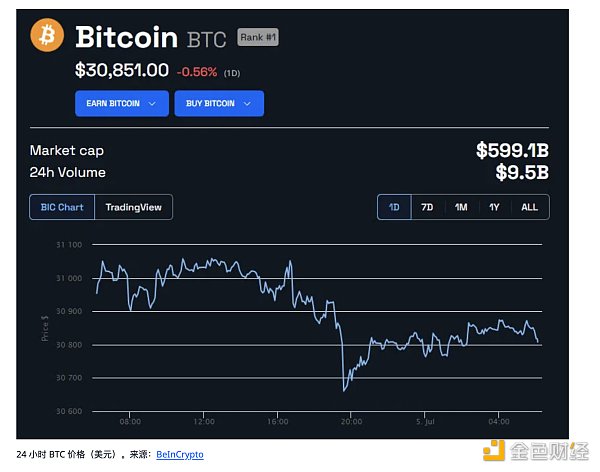Switch to the TradingView tab

[x=134, y=207]
